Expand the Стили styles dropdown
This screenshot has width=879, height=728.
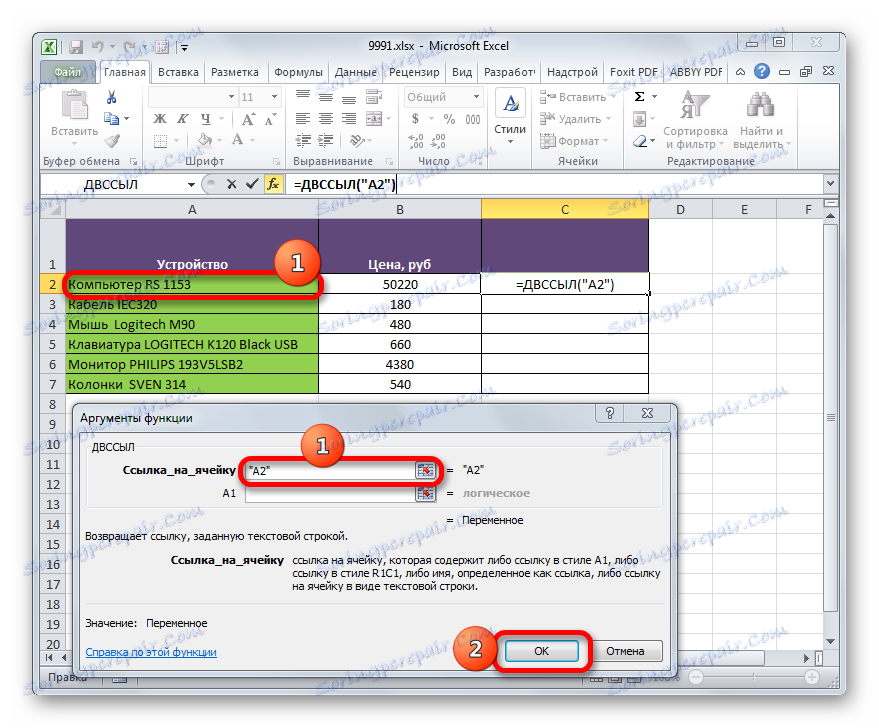pyautogui.click(x=510, y=142)
